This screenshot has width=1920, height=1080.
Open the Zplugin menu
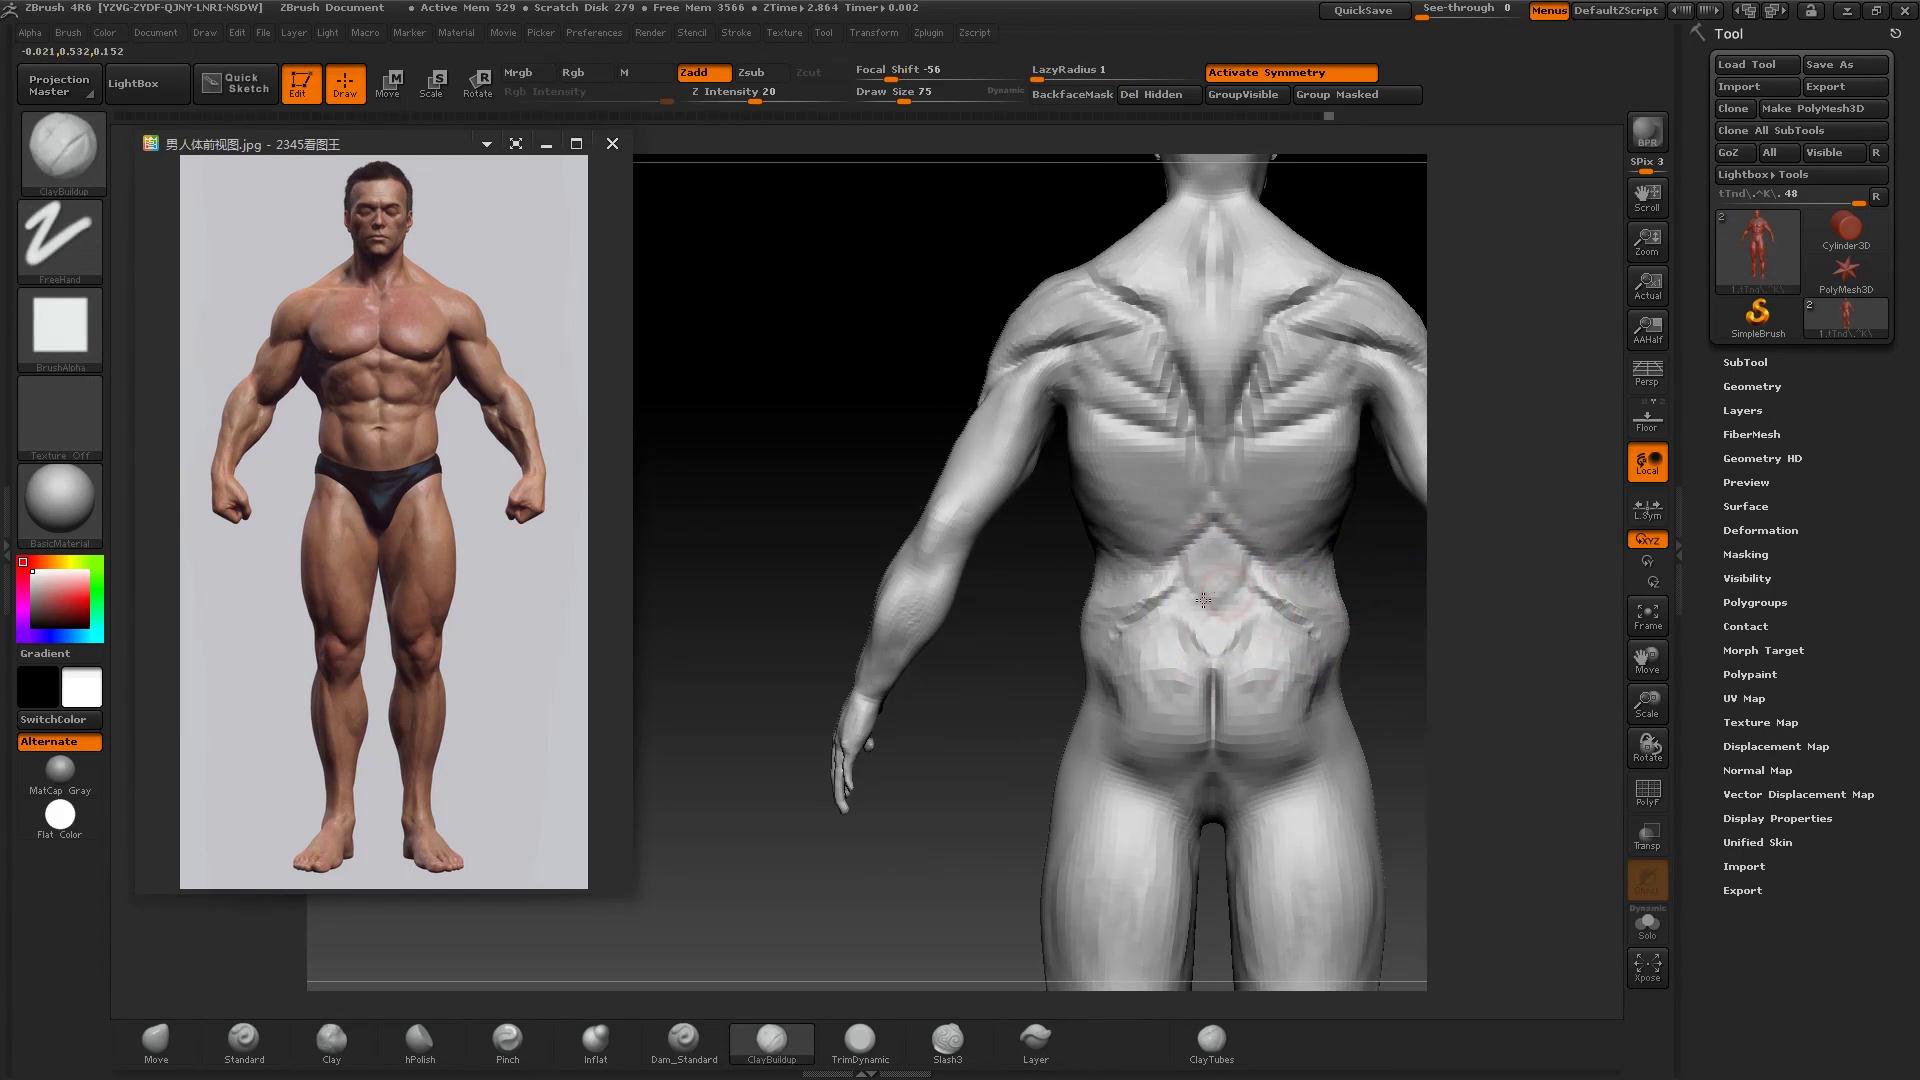(928, 33)
